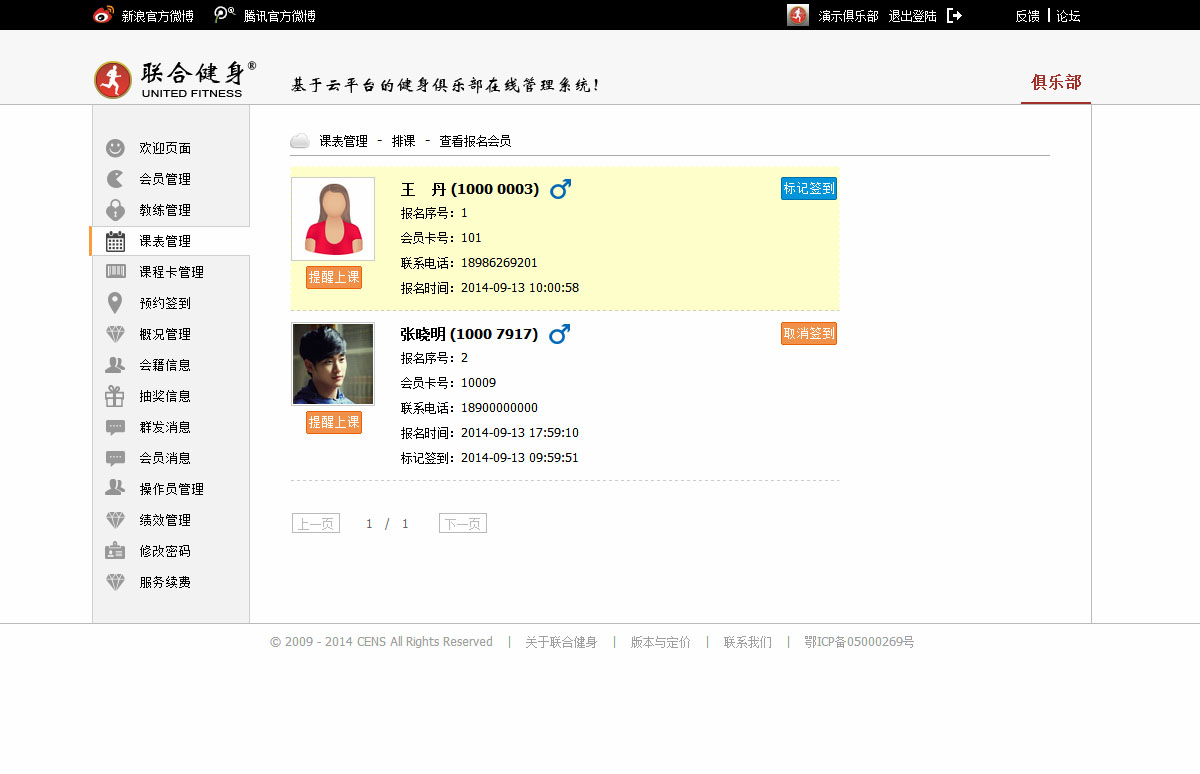
Task: Click the location pin check-in icon
Action: (116, 303)
